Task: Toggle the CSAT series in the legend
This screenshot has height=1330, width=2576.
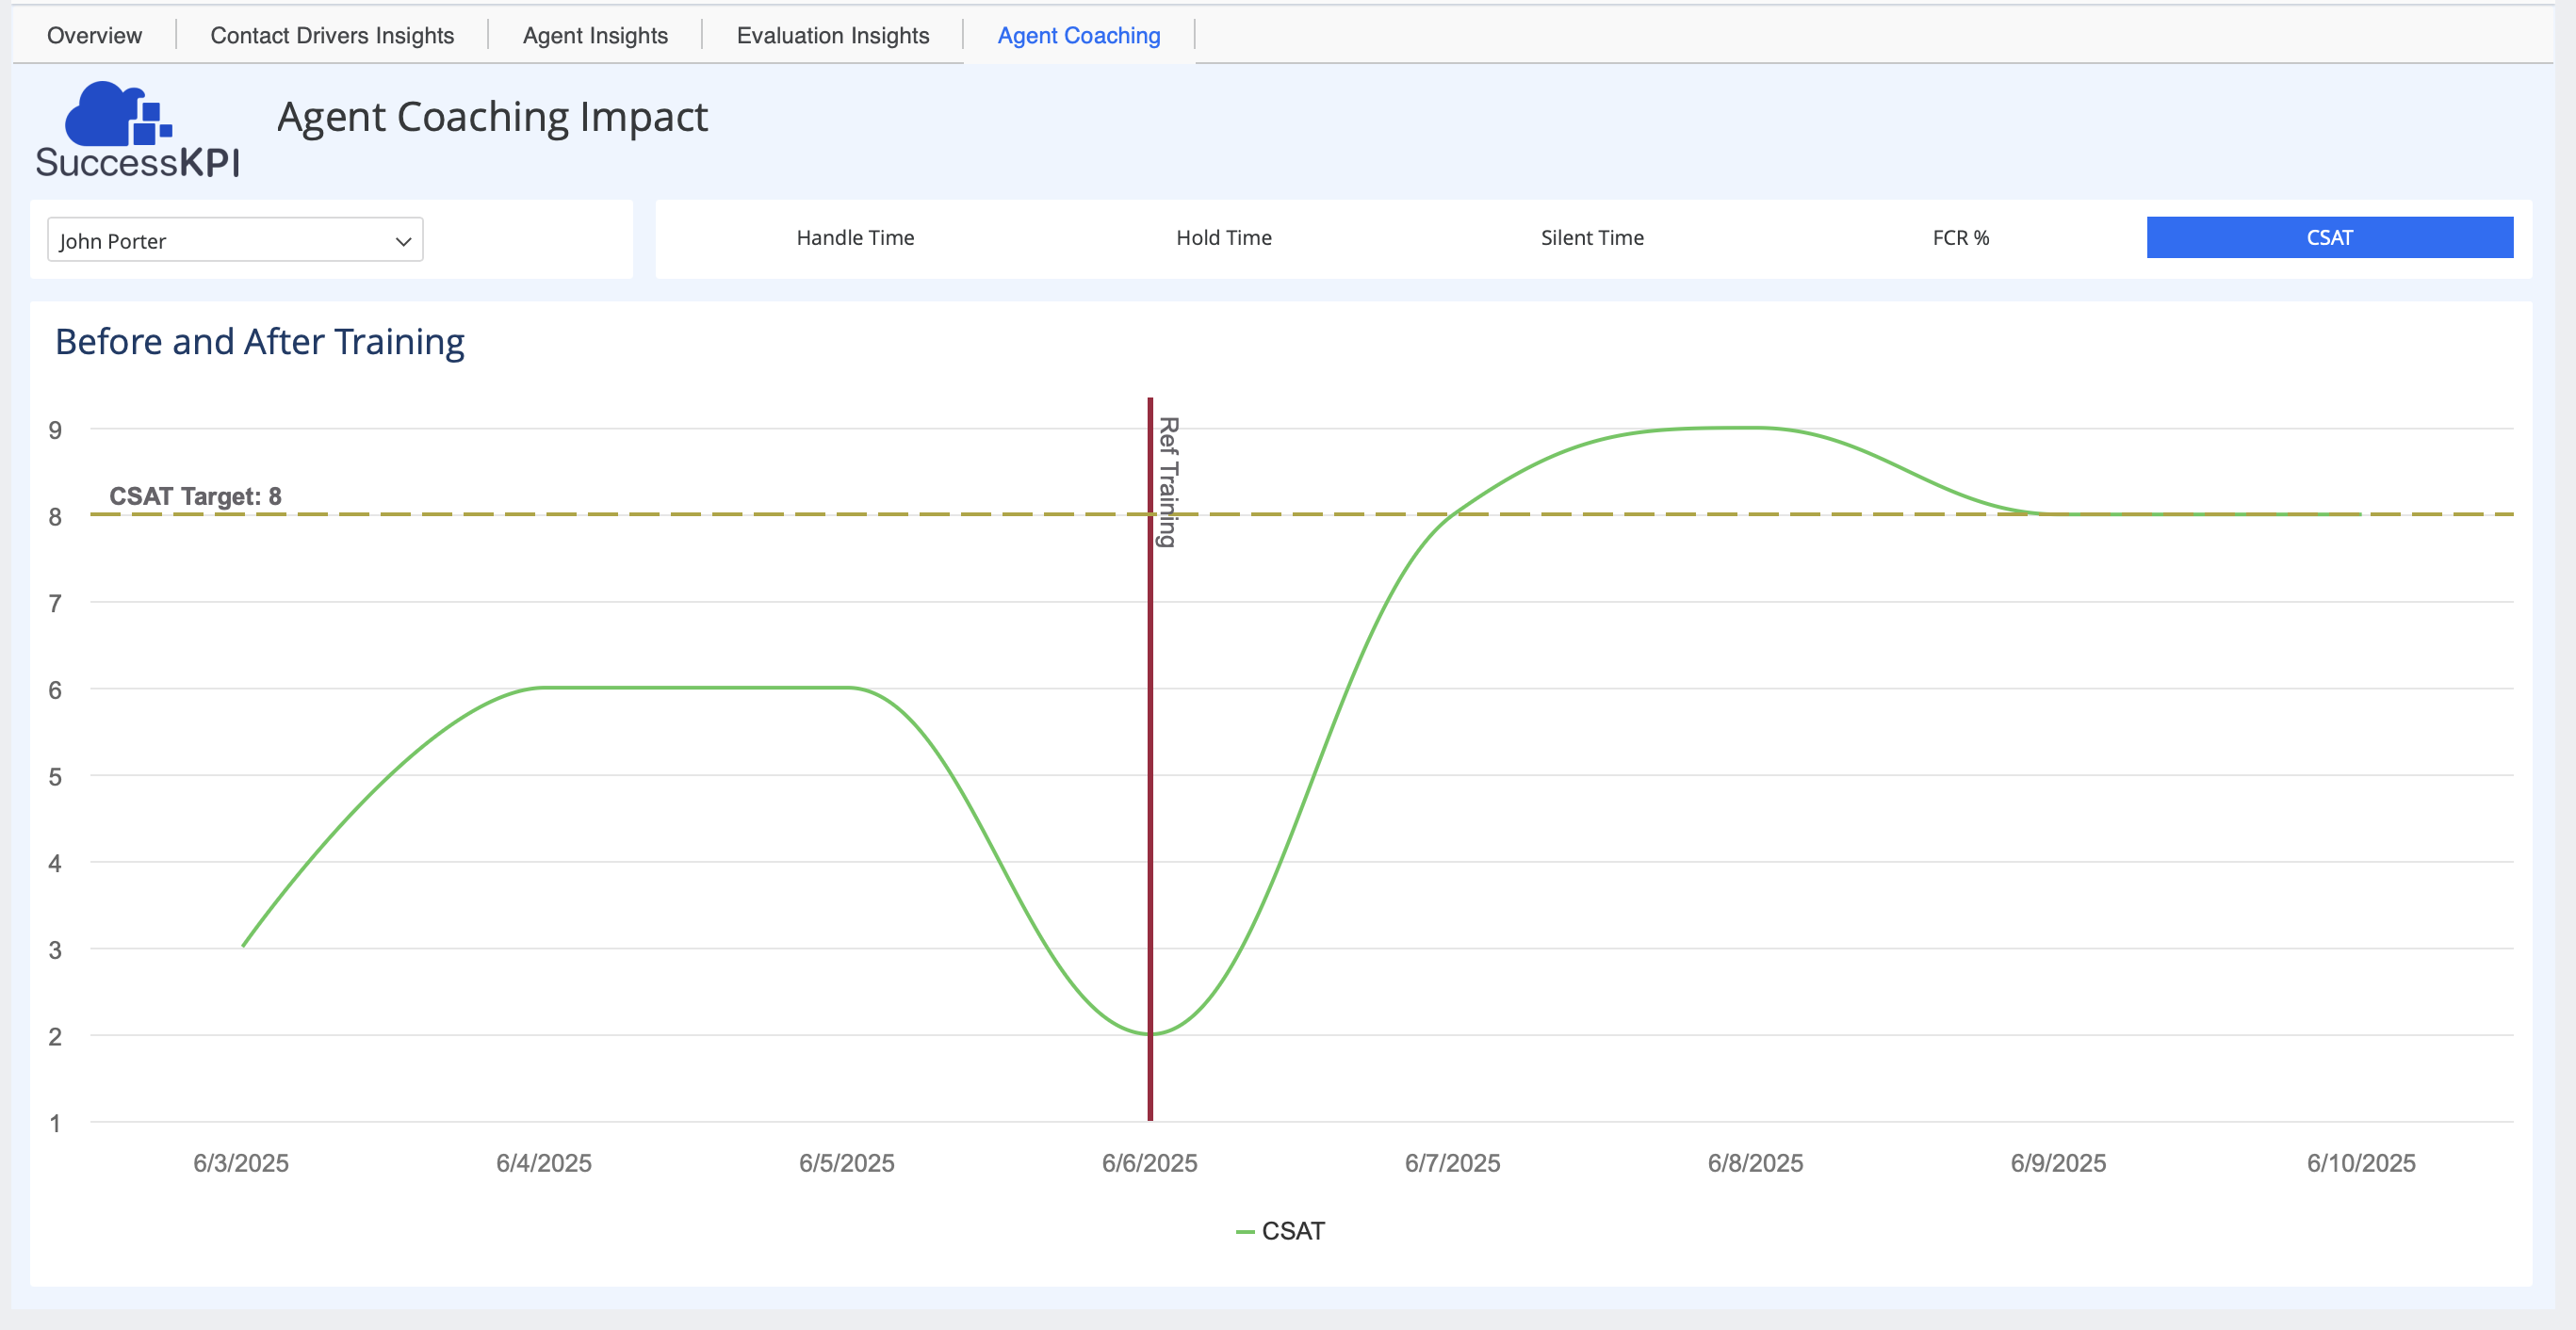Action: coord(1292,1231)
